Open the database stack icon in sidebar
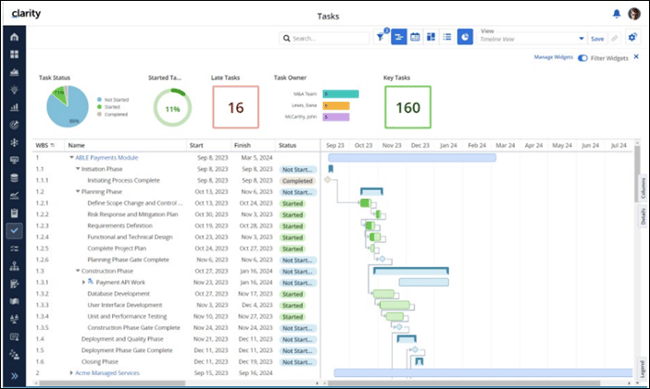Screen dimensions: 650x389 coord(14,178)
